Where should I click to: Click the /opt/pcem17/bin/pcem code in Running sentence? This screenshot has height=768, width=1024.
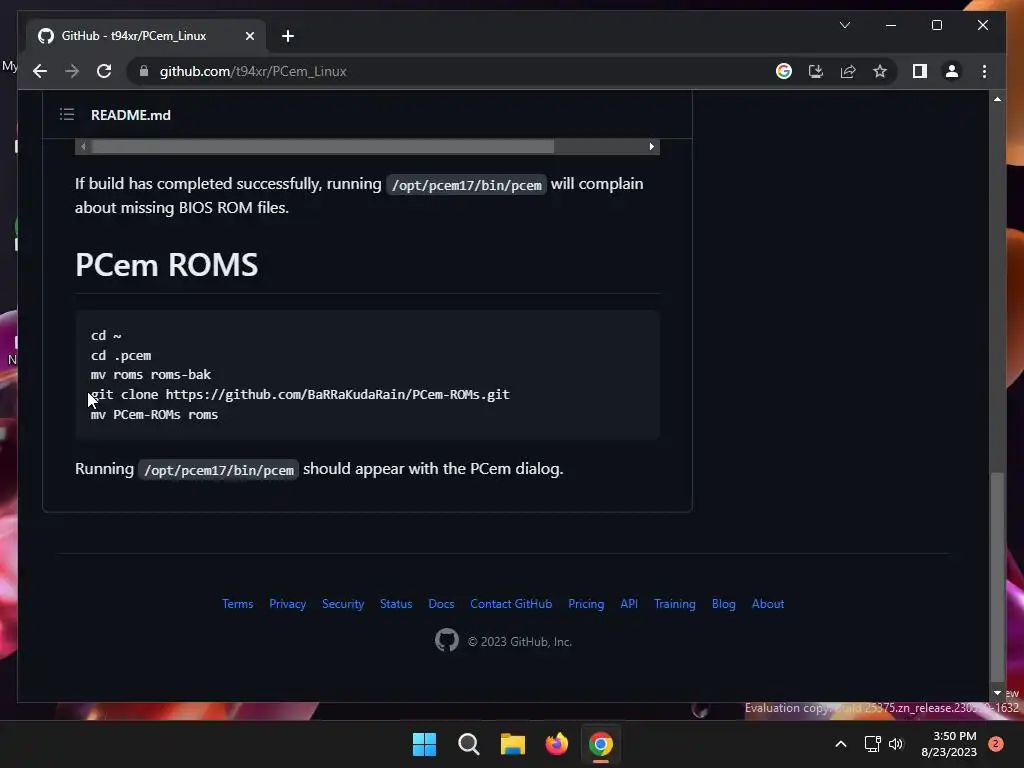(219, 470)
